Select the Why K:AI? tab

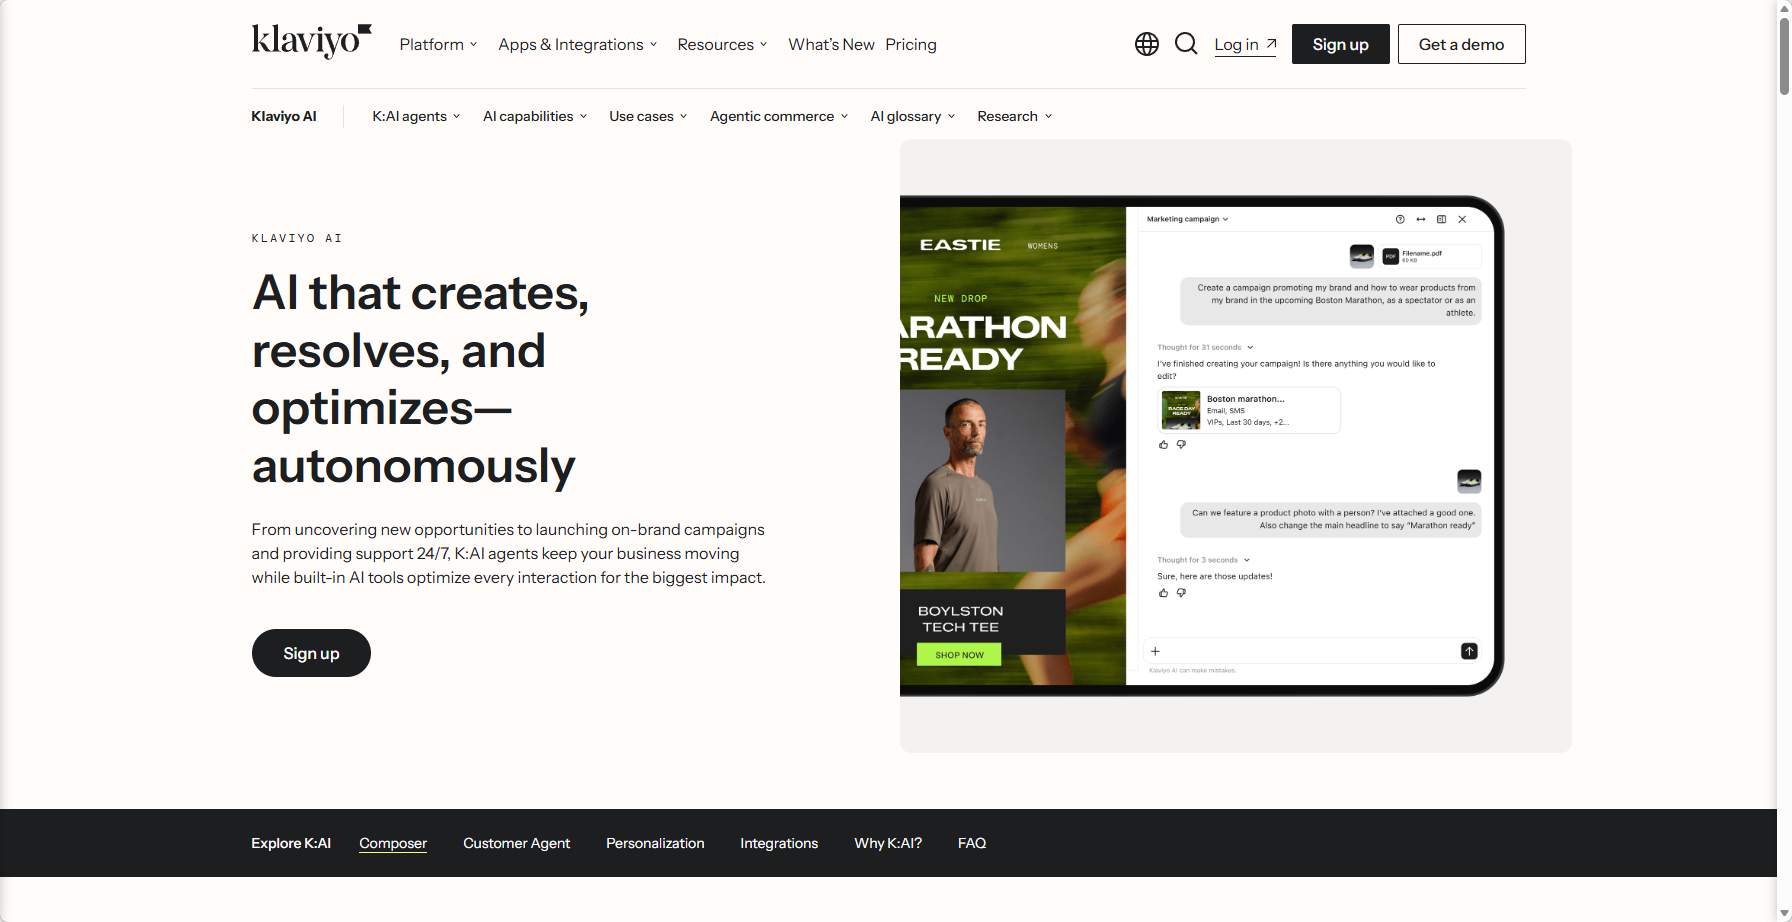(x=888, y=843)
